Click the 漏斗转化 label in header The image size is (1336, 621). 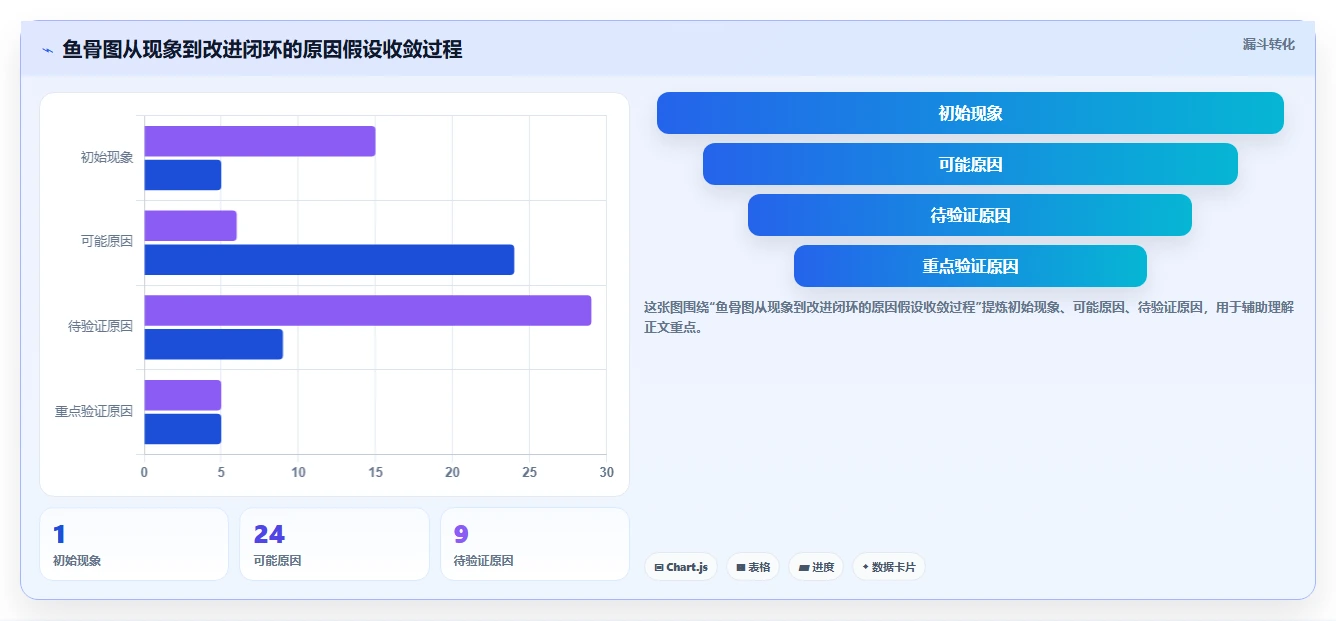1268,45
